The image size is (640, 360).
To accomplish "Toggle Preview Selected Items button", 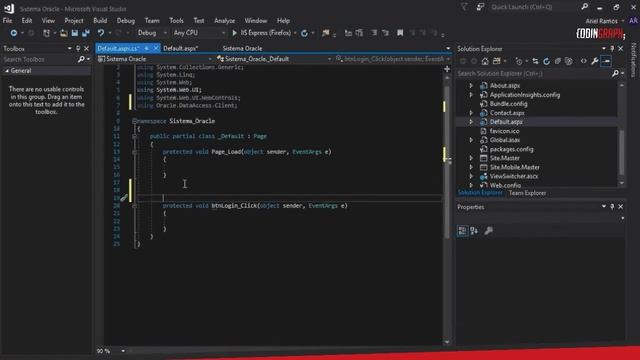I will [606, 61].
